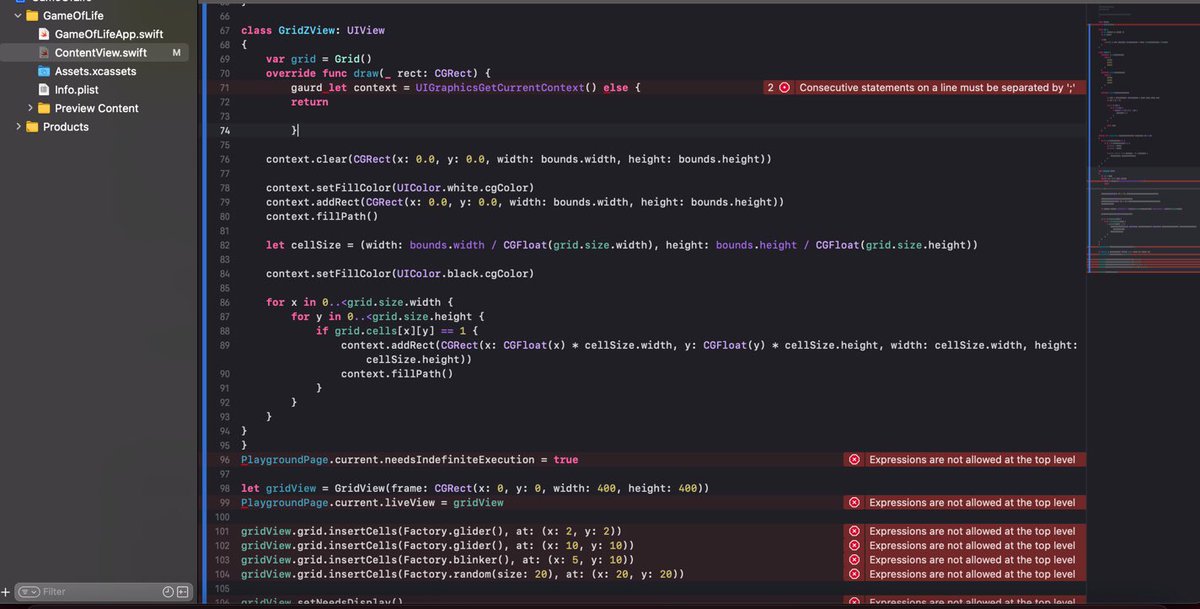The height and width of the screenshot is (609, 1200).
Task: Click line number 74 in gutter
Action: pyautogui.click(x=224, y=131)
